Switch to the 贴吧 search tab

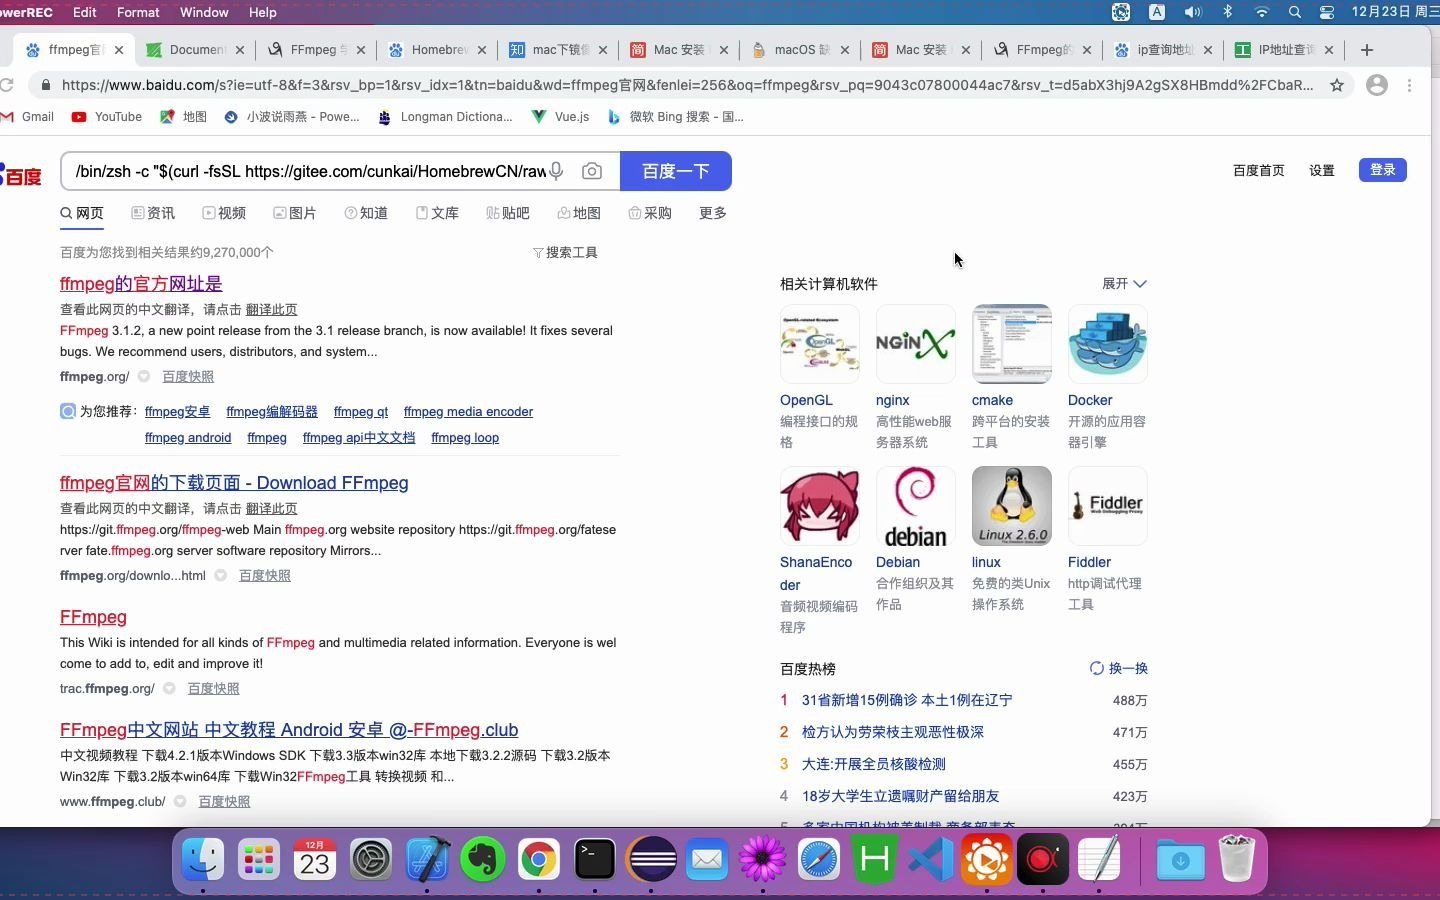(x=508, y=213)
